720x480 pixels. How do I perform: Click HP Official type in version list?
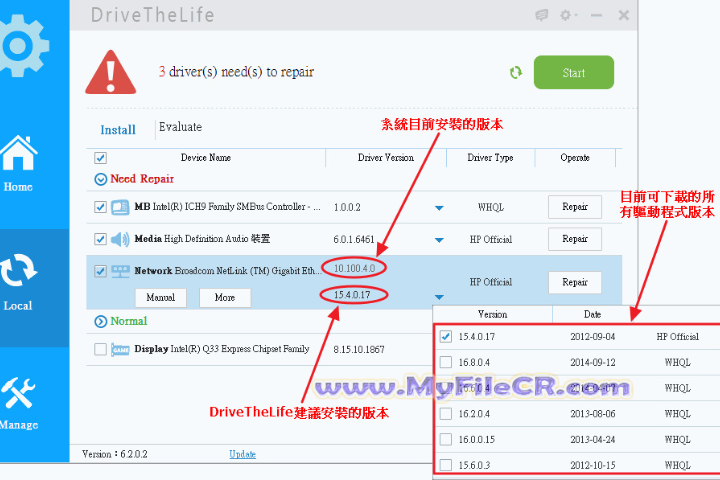[678, 337]
